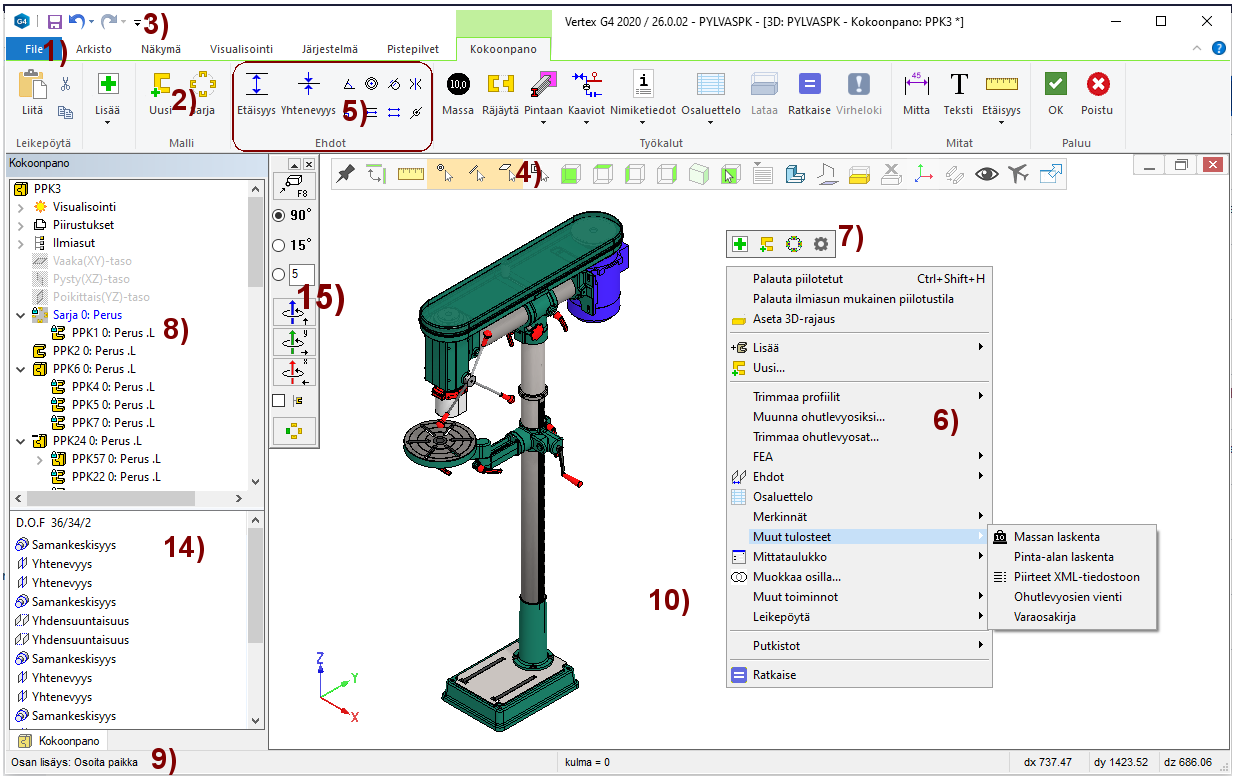
Task: Select the 15° rotation angle option
Action: pos(279,244)
